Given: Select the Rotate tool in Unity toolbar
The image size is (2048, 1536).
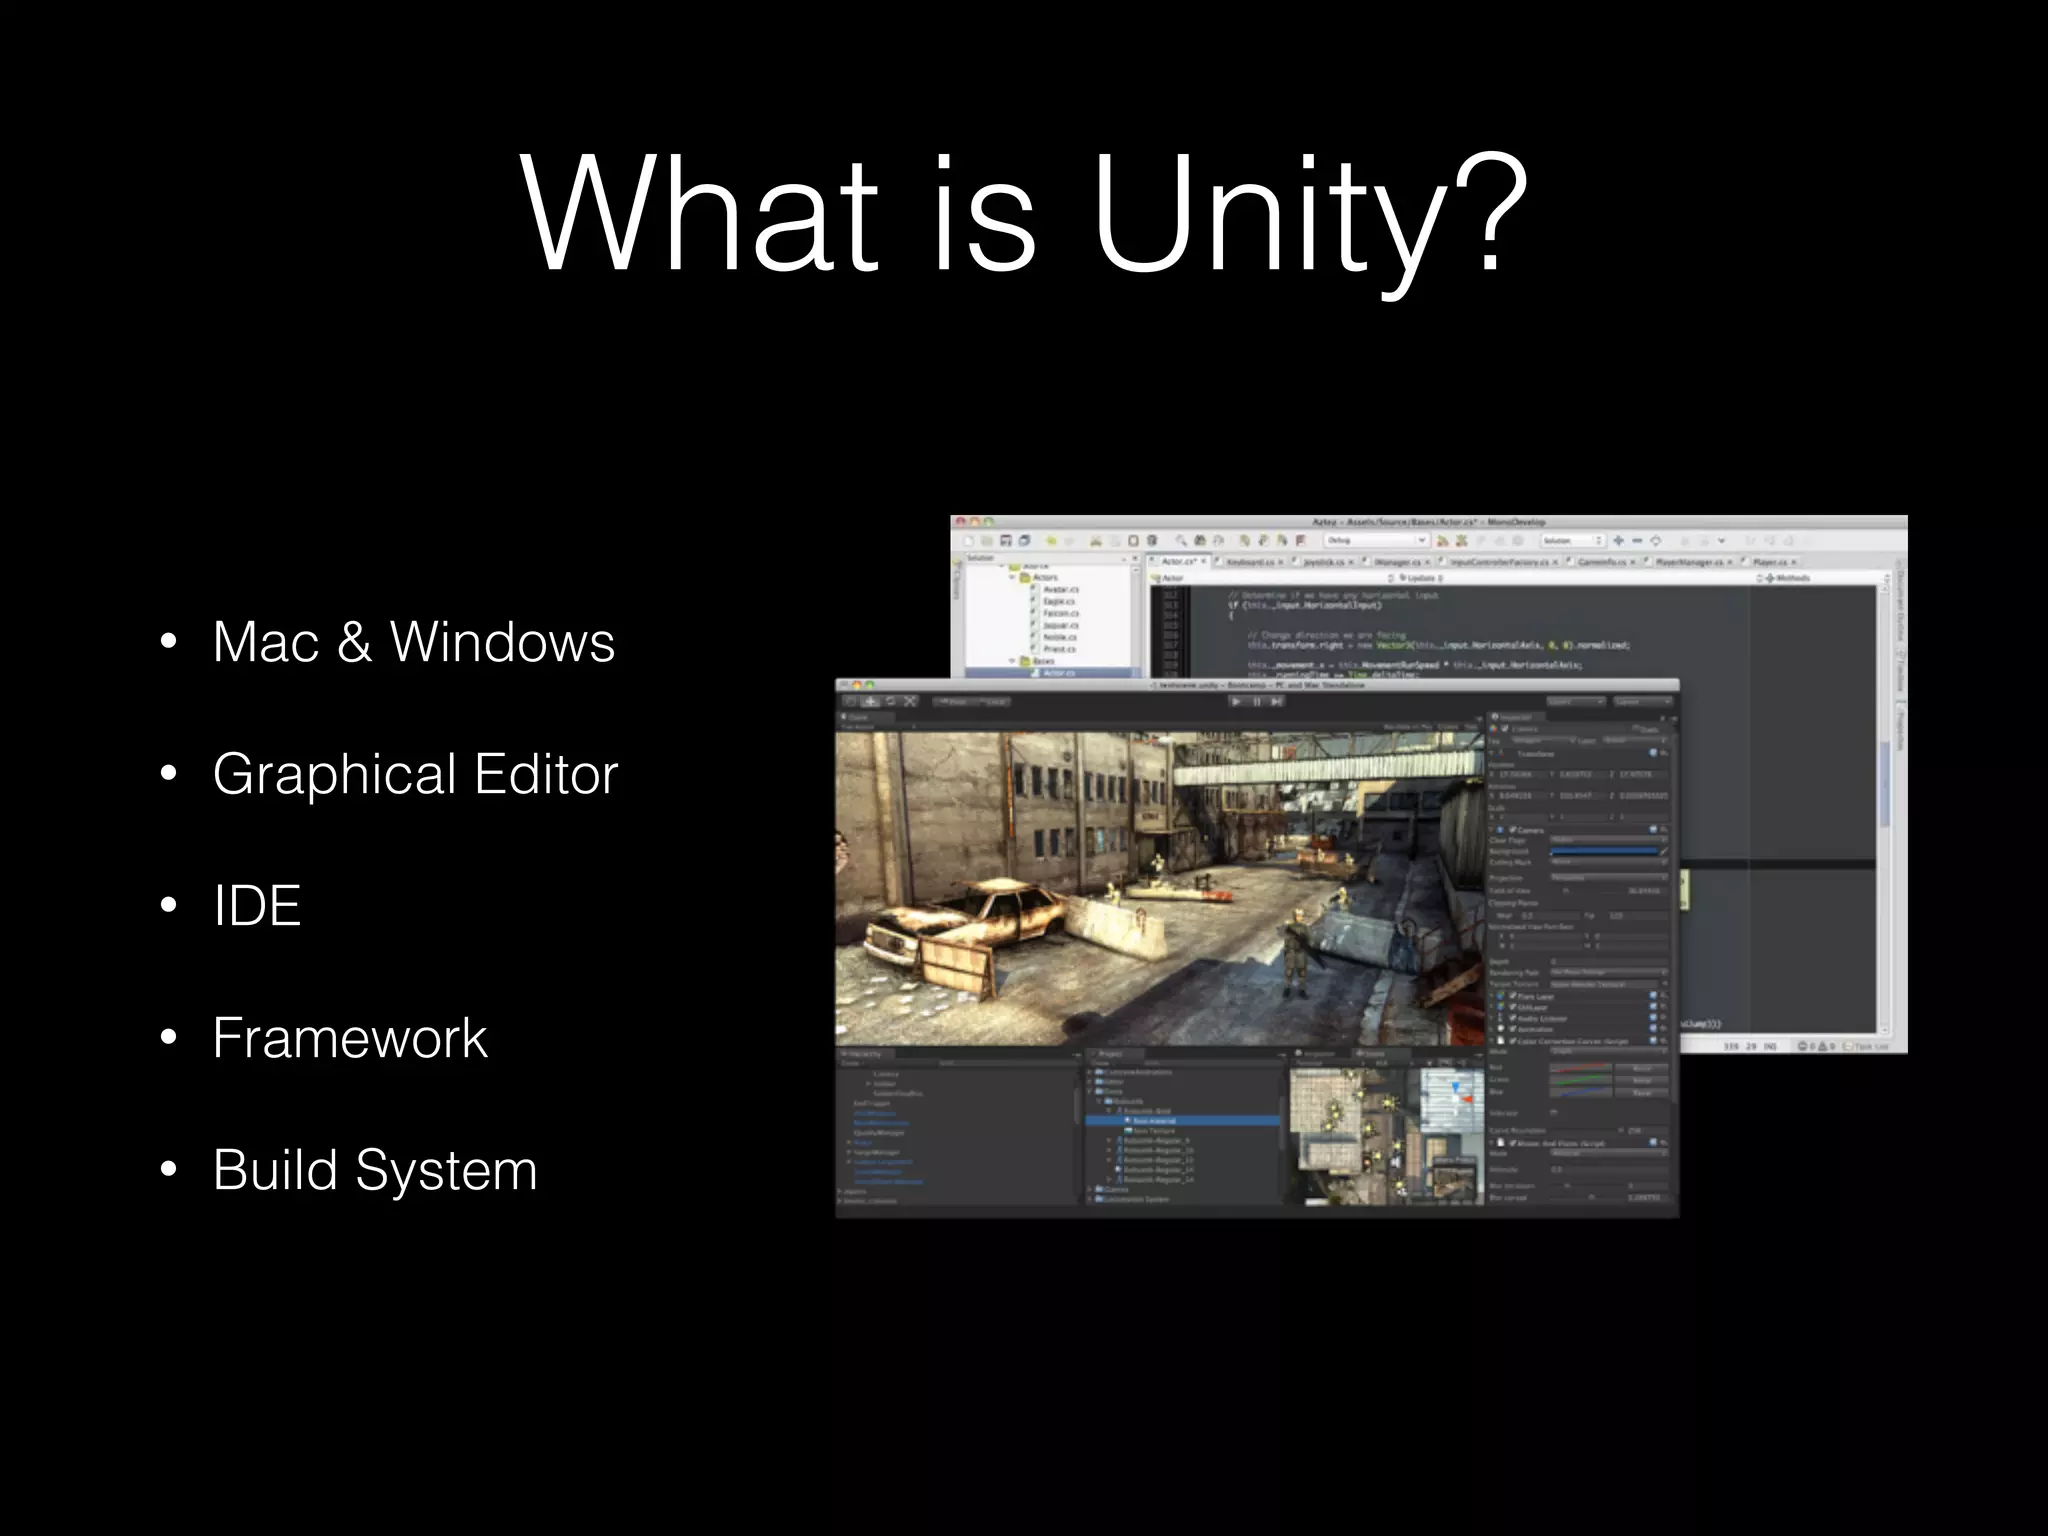Looking at the screenshot, I should 890,701.
